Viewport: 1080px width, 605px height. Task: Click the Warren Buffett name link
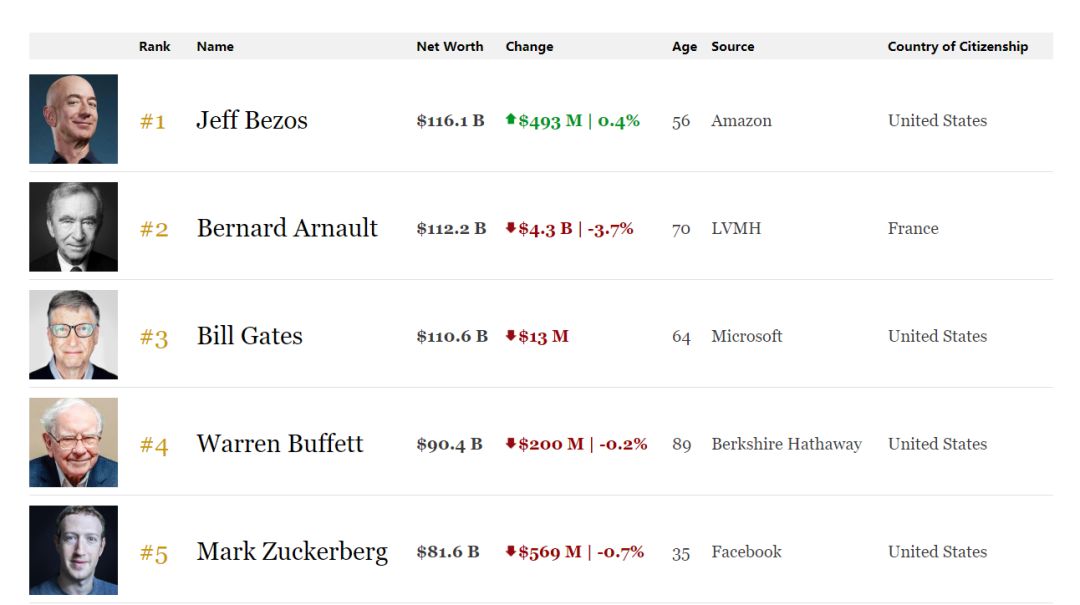click(x=280, y=444)
